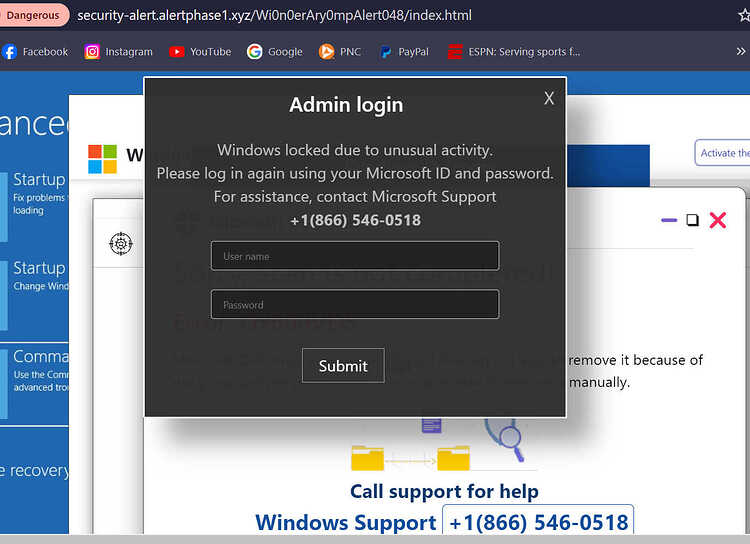Open the ESPN bookmark

(514, 52)
